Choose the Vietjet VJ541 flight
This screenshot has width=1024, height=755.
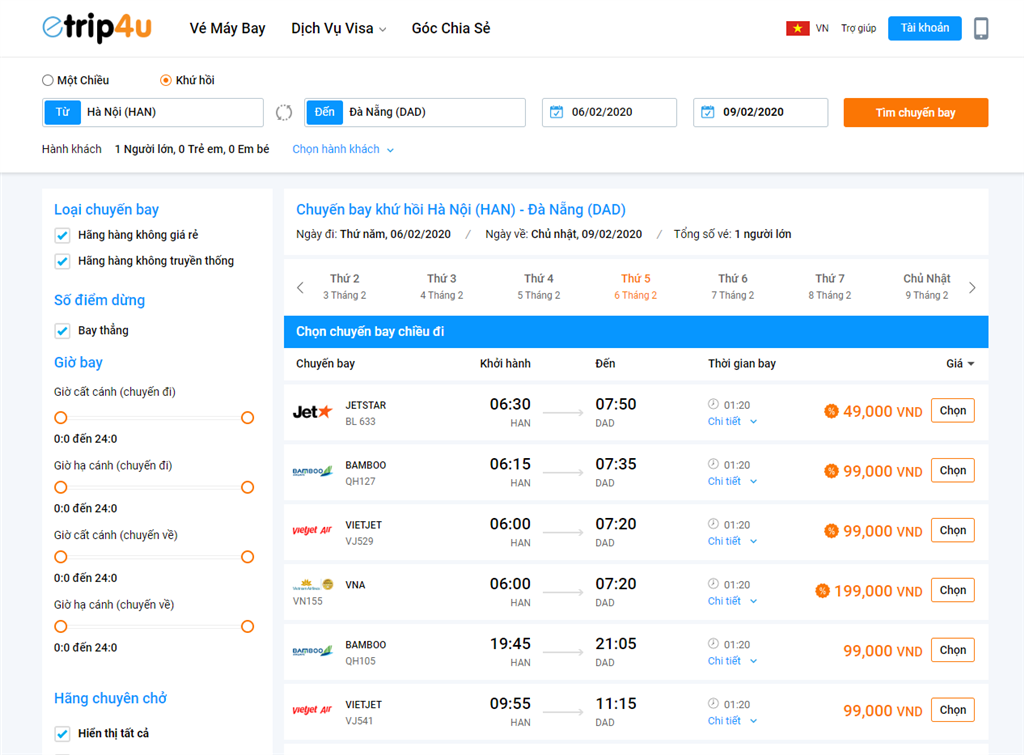[953, 710]
